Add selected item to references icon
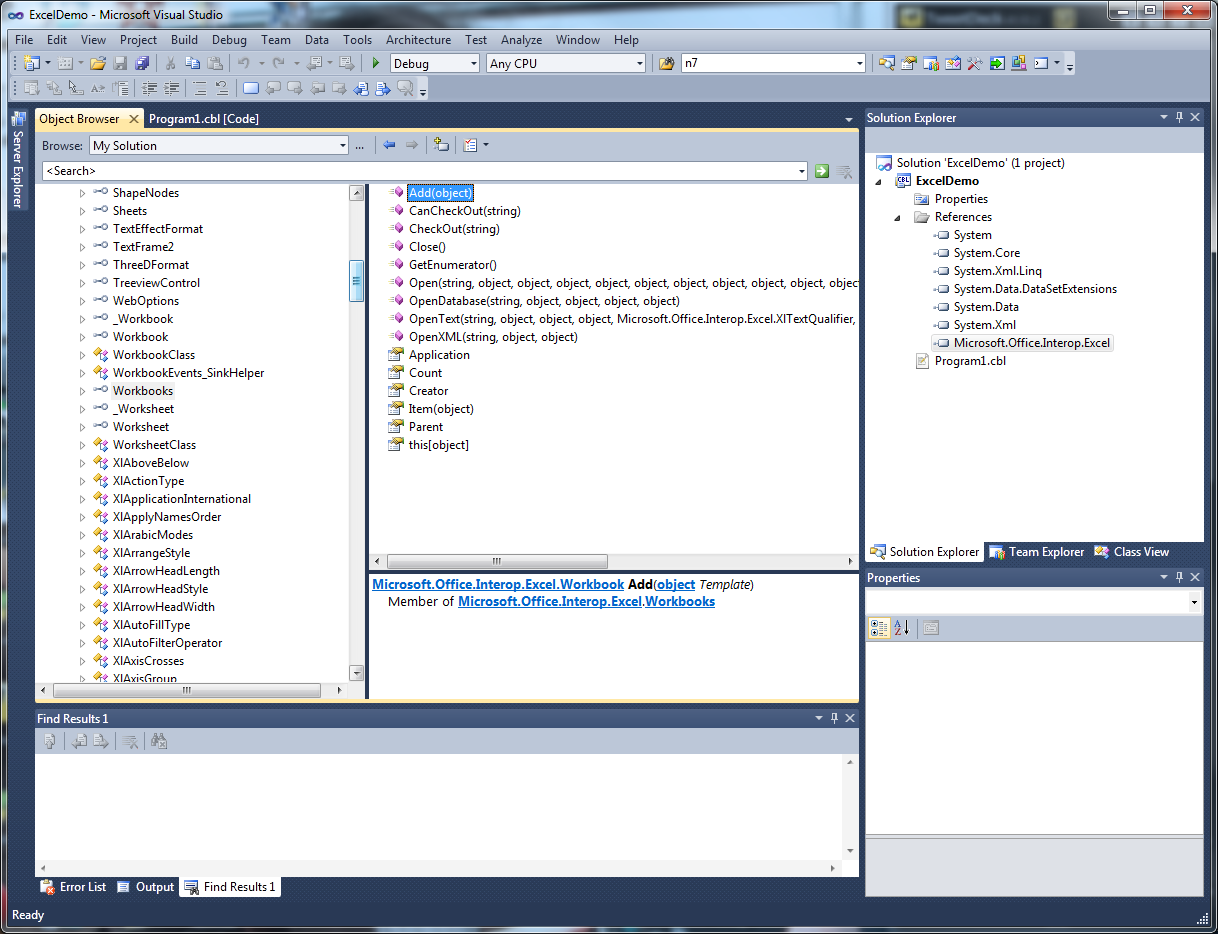 click(441, 145)
